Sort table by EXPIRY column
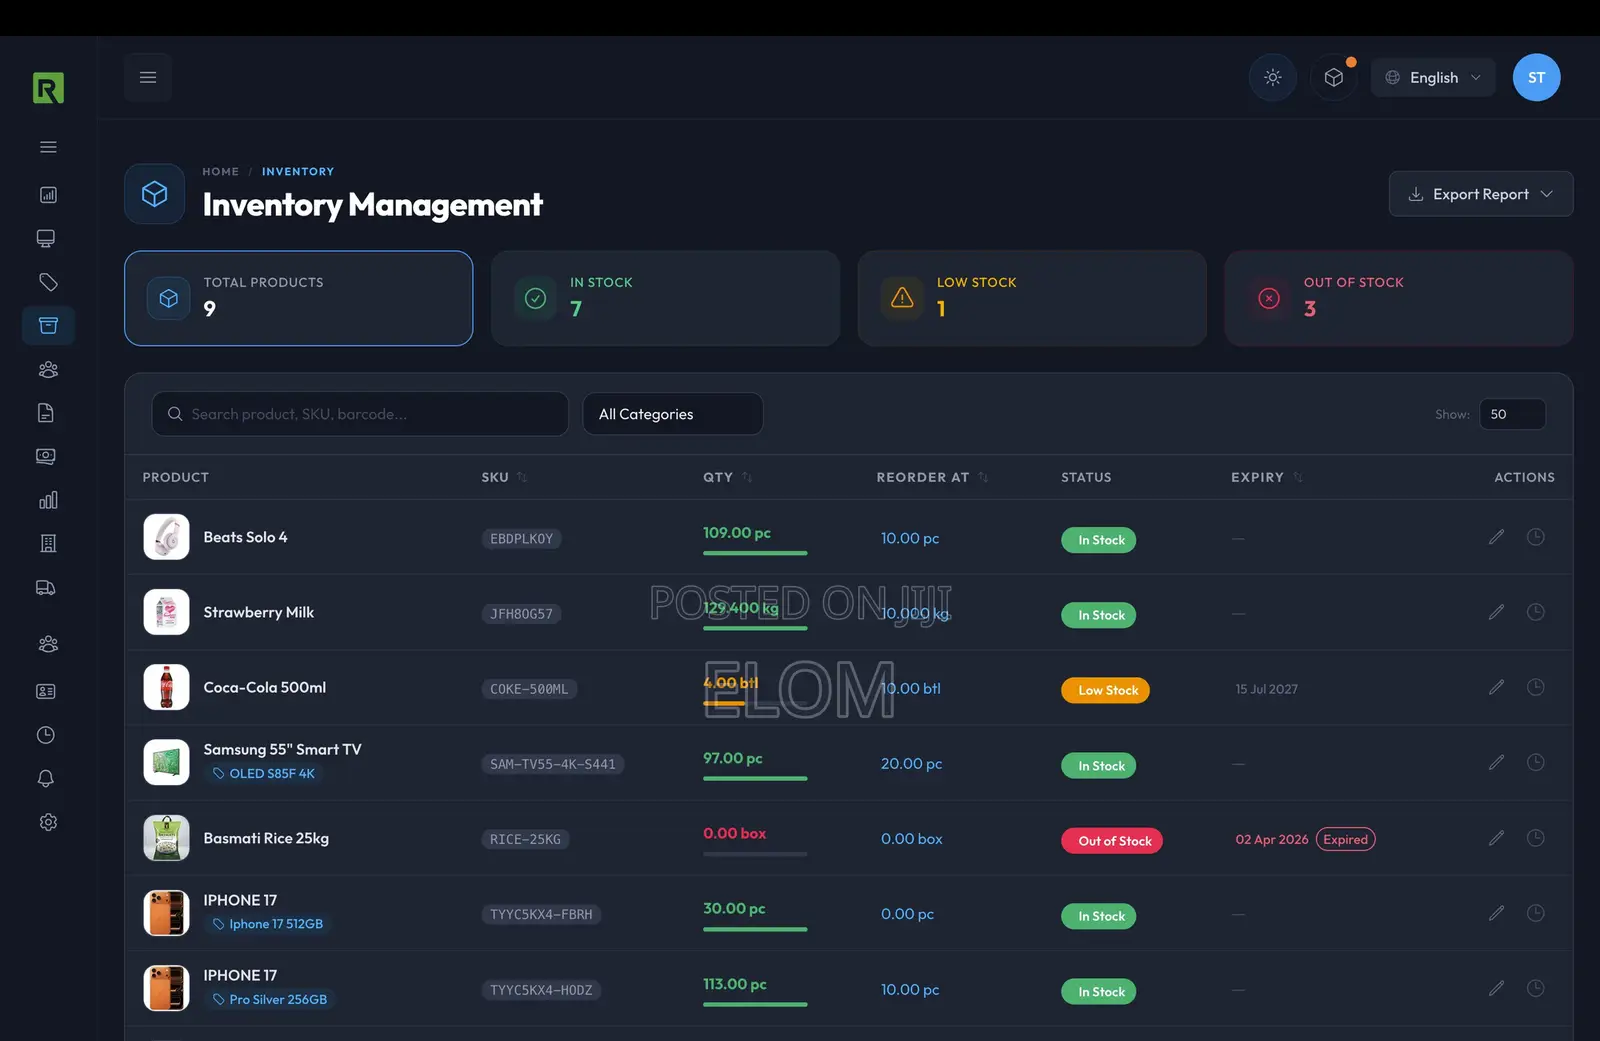The image size is (1600, 1041). [x=1267, y=477]
